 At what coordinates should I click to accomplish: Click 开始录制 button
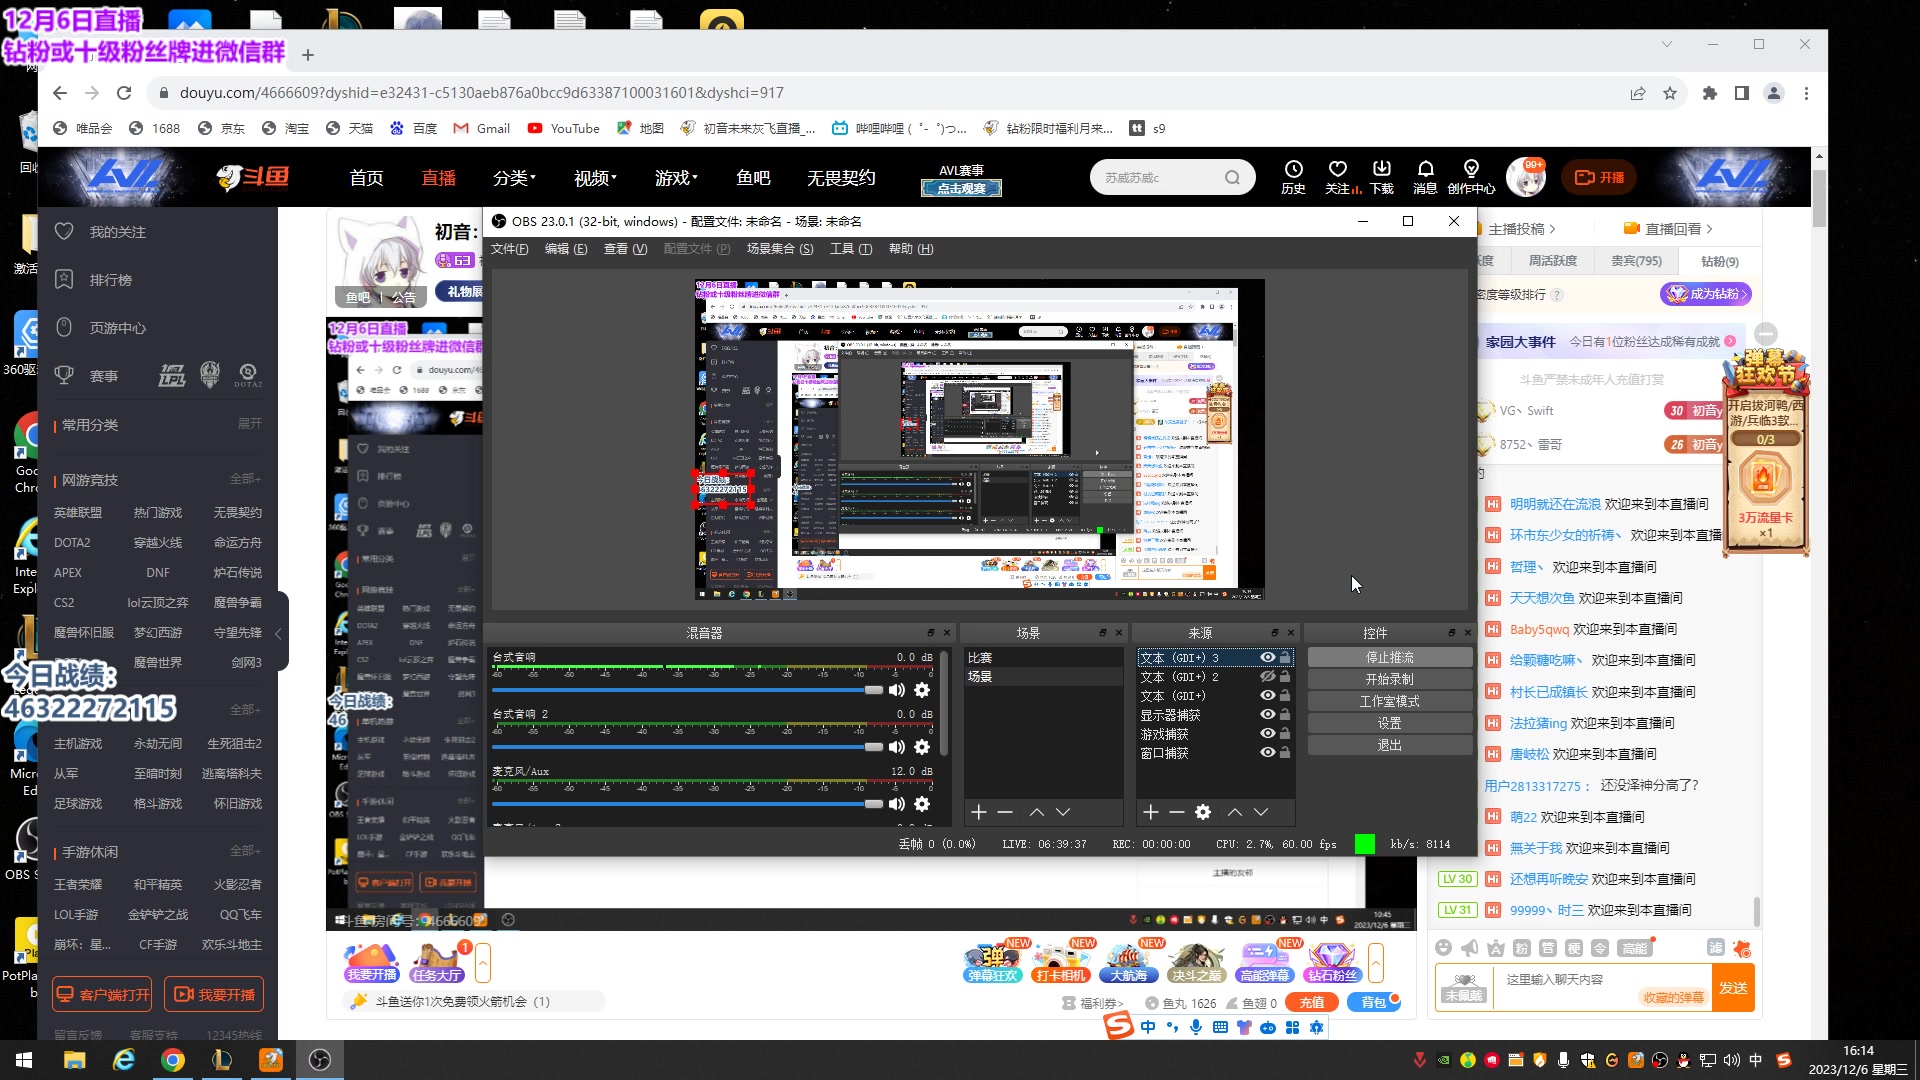[1389, 680]
